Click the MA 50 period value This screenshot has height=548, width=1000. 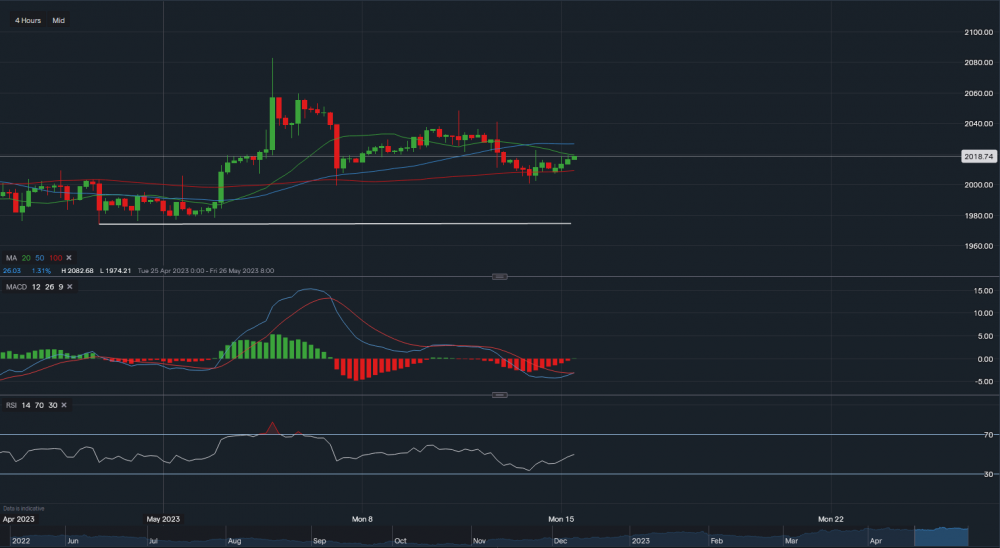pos(39,258)
